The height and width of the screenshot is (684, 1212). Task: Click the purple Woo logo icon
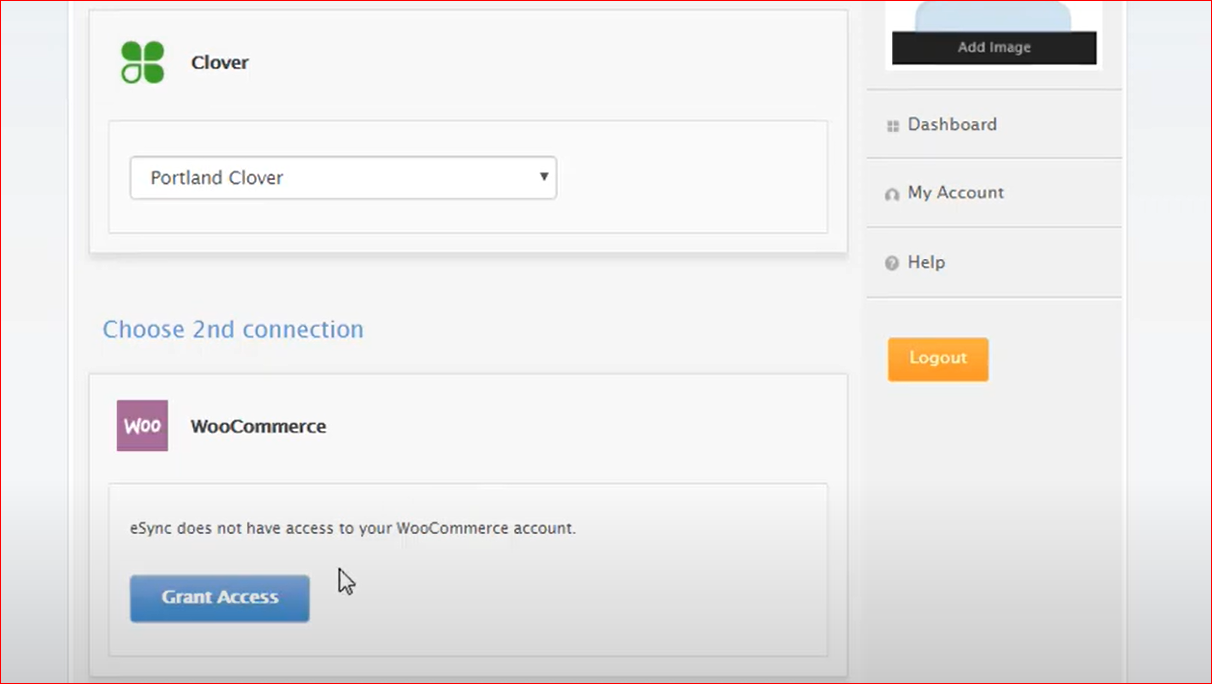(142, 426)
